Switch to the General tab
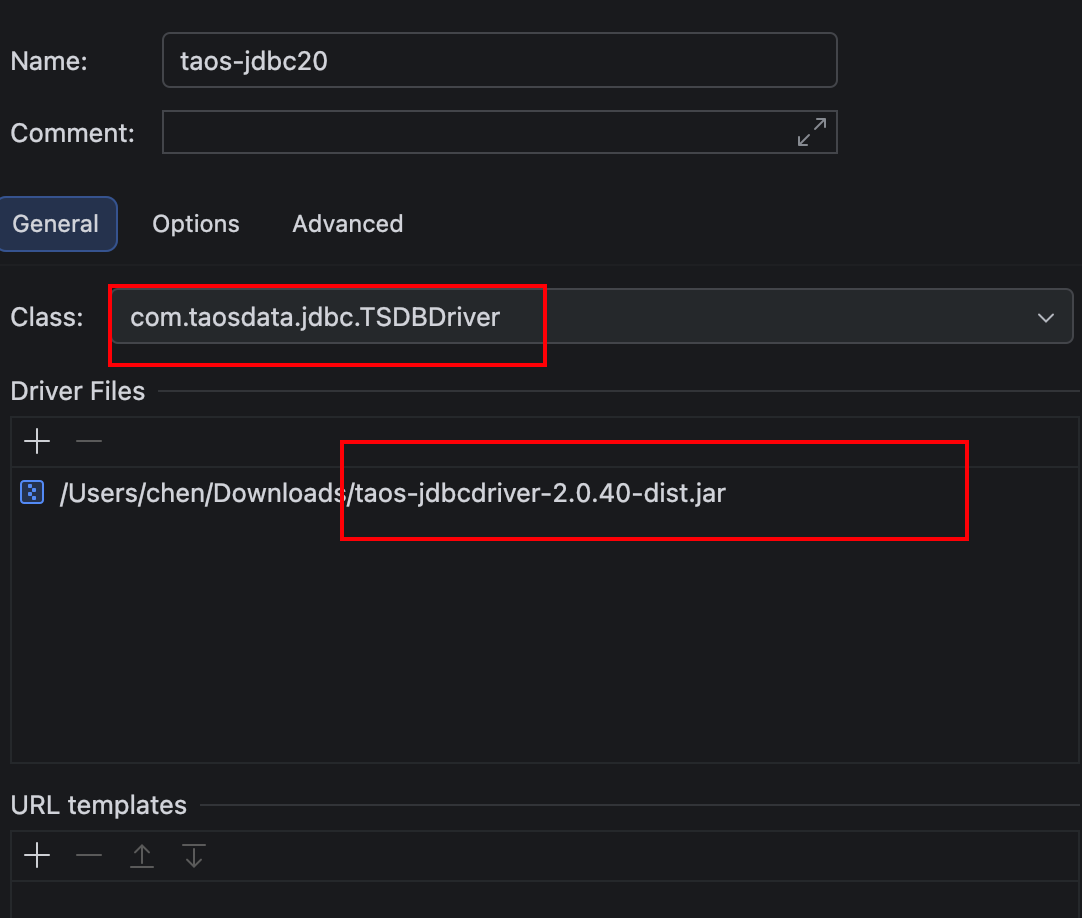1082x918 pixels. pos(56,224)
